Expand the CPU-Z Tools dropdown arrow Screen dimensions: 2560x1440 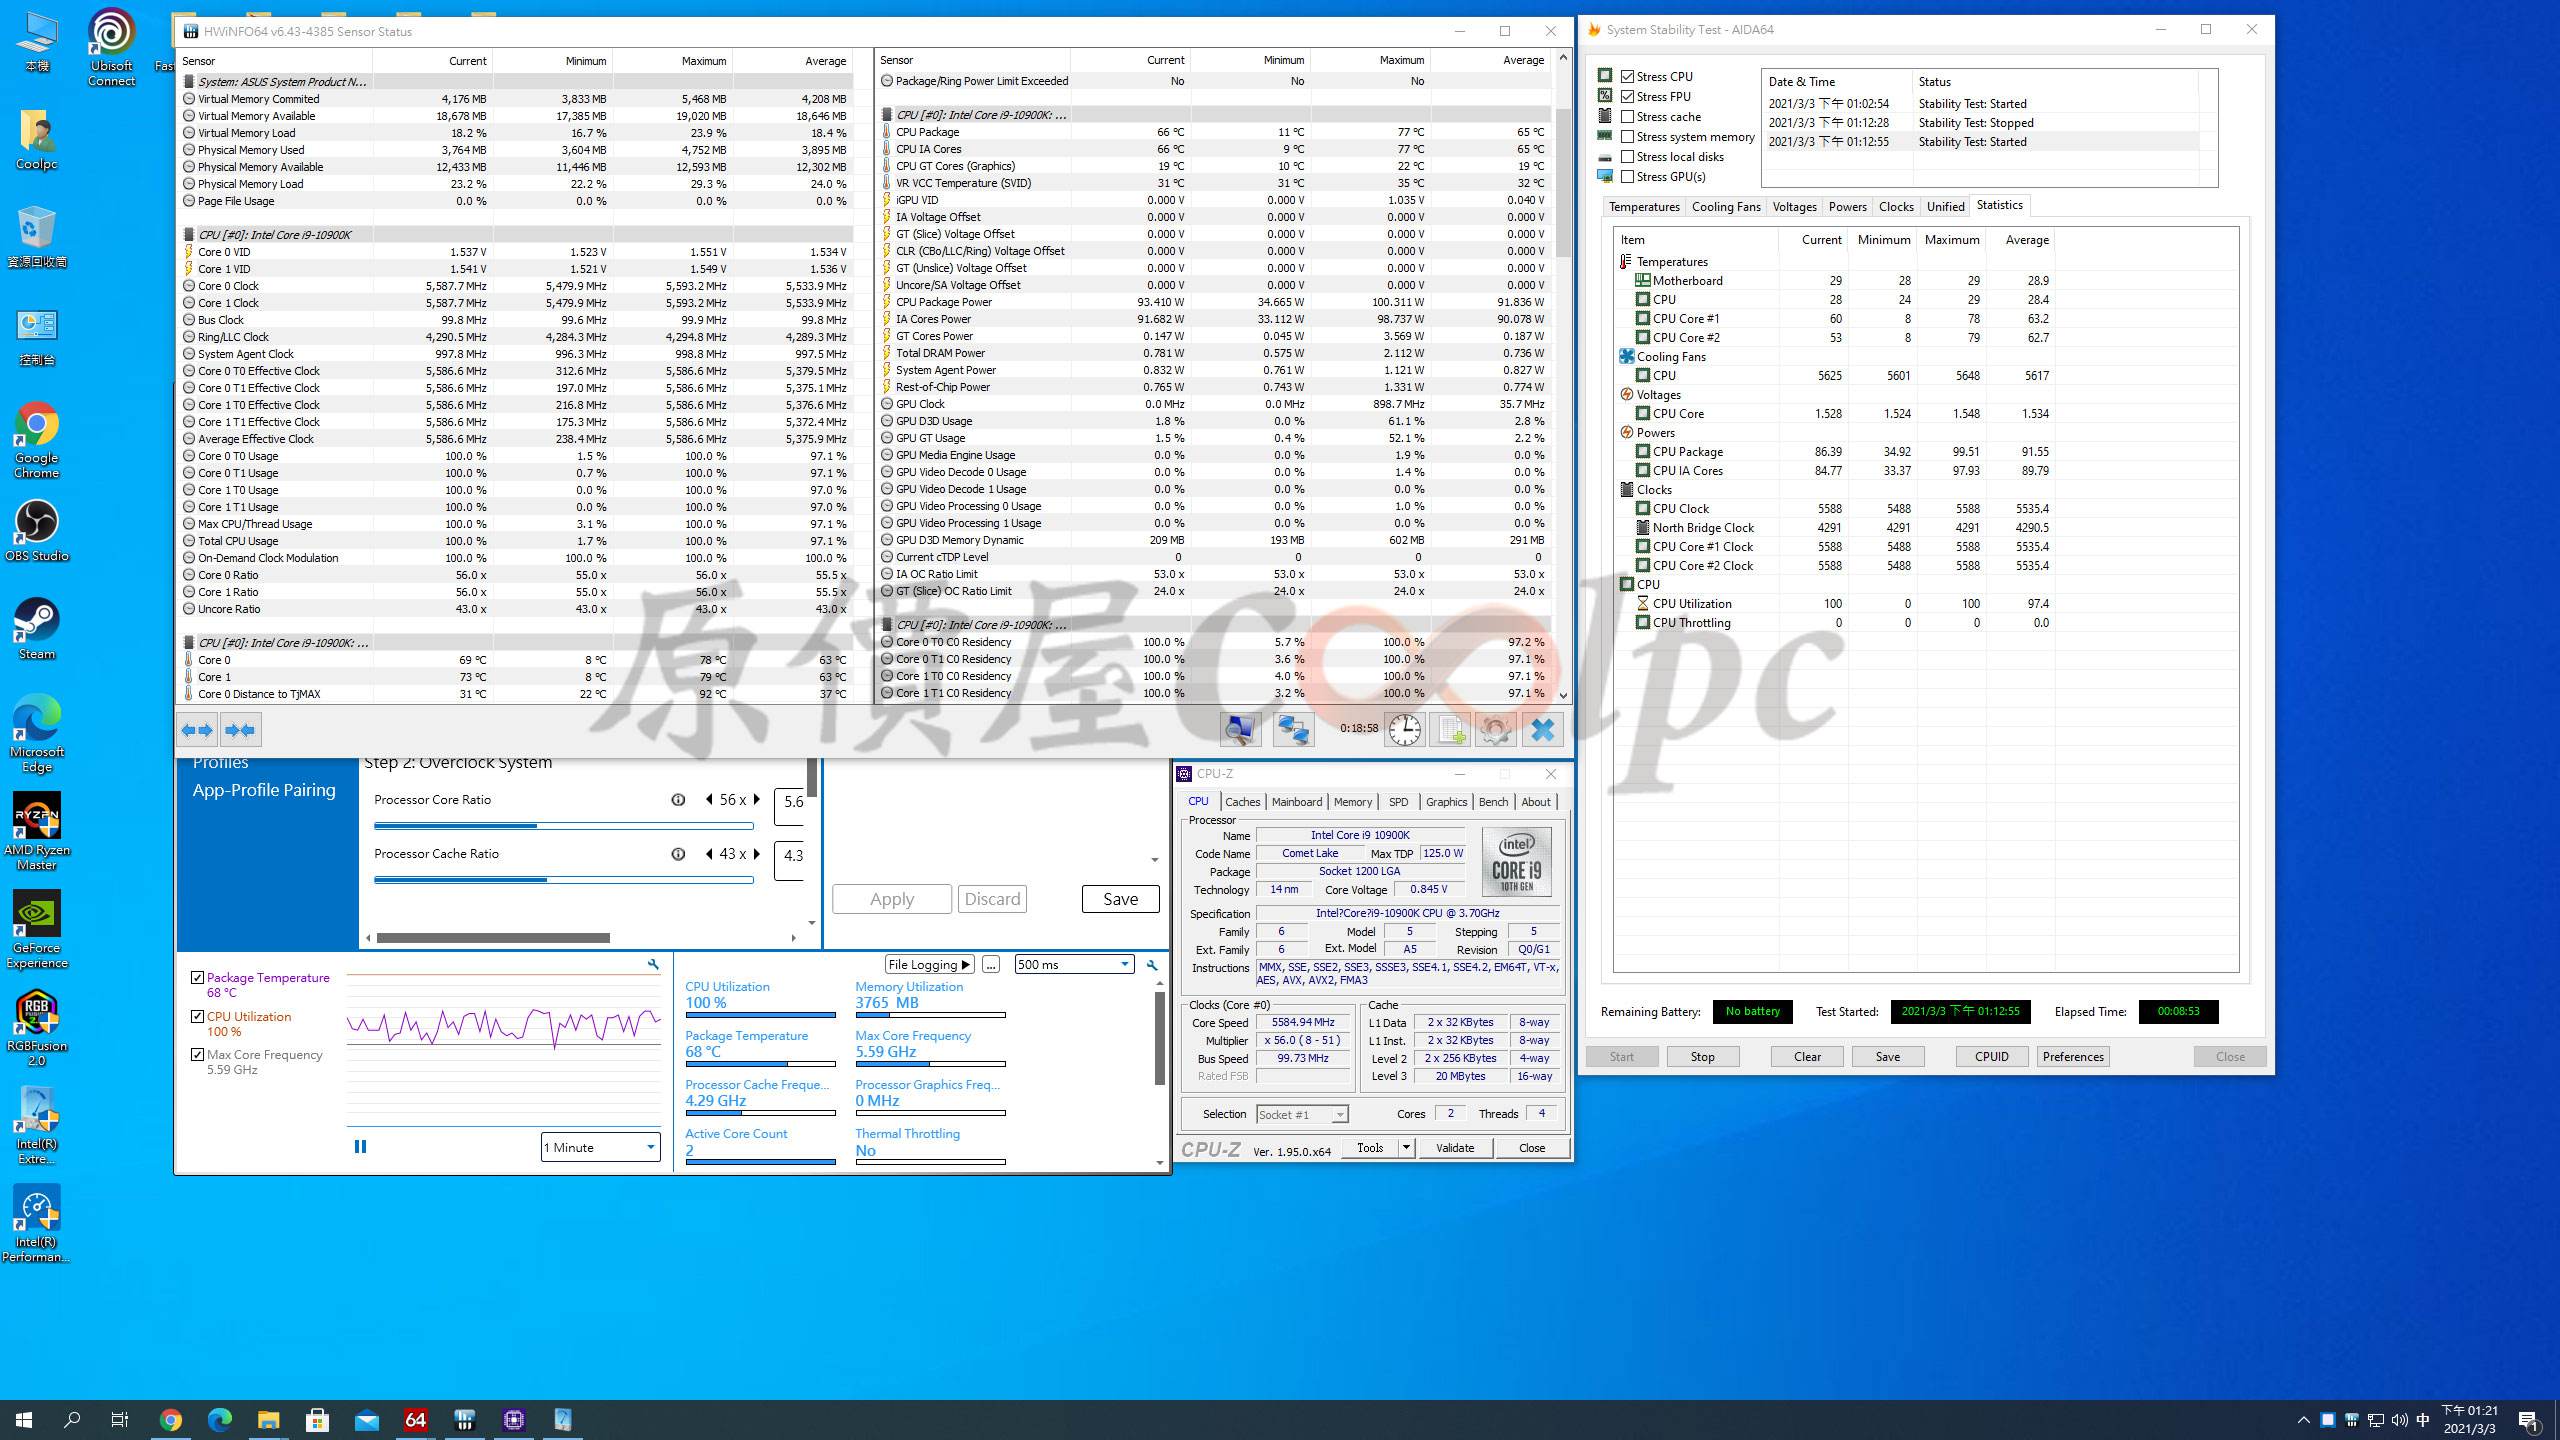coord(1406,1148)
